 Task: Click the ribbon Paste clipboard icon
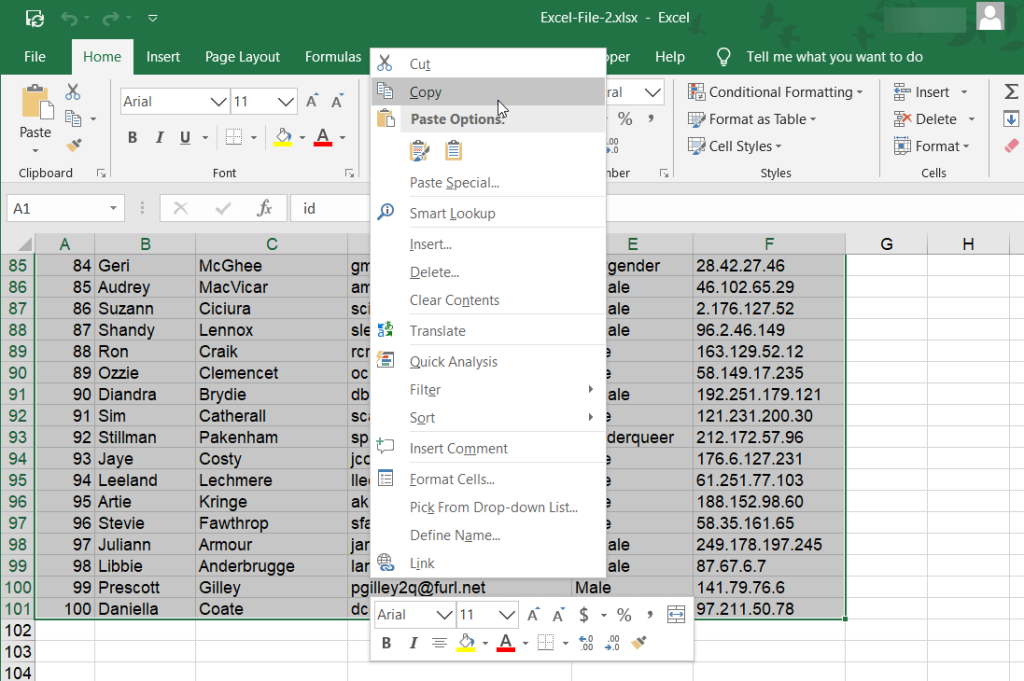pyautogui.click(x=37, y=103)
